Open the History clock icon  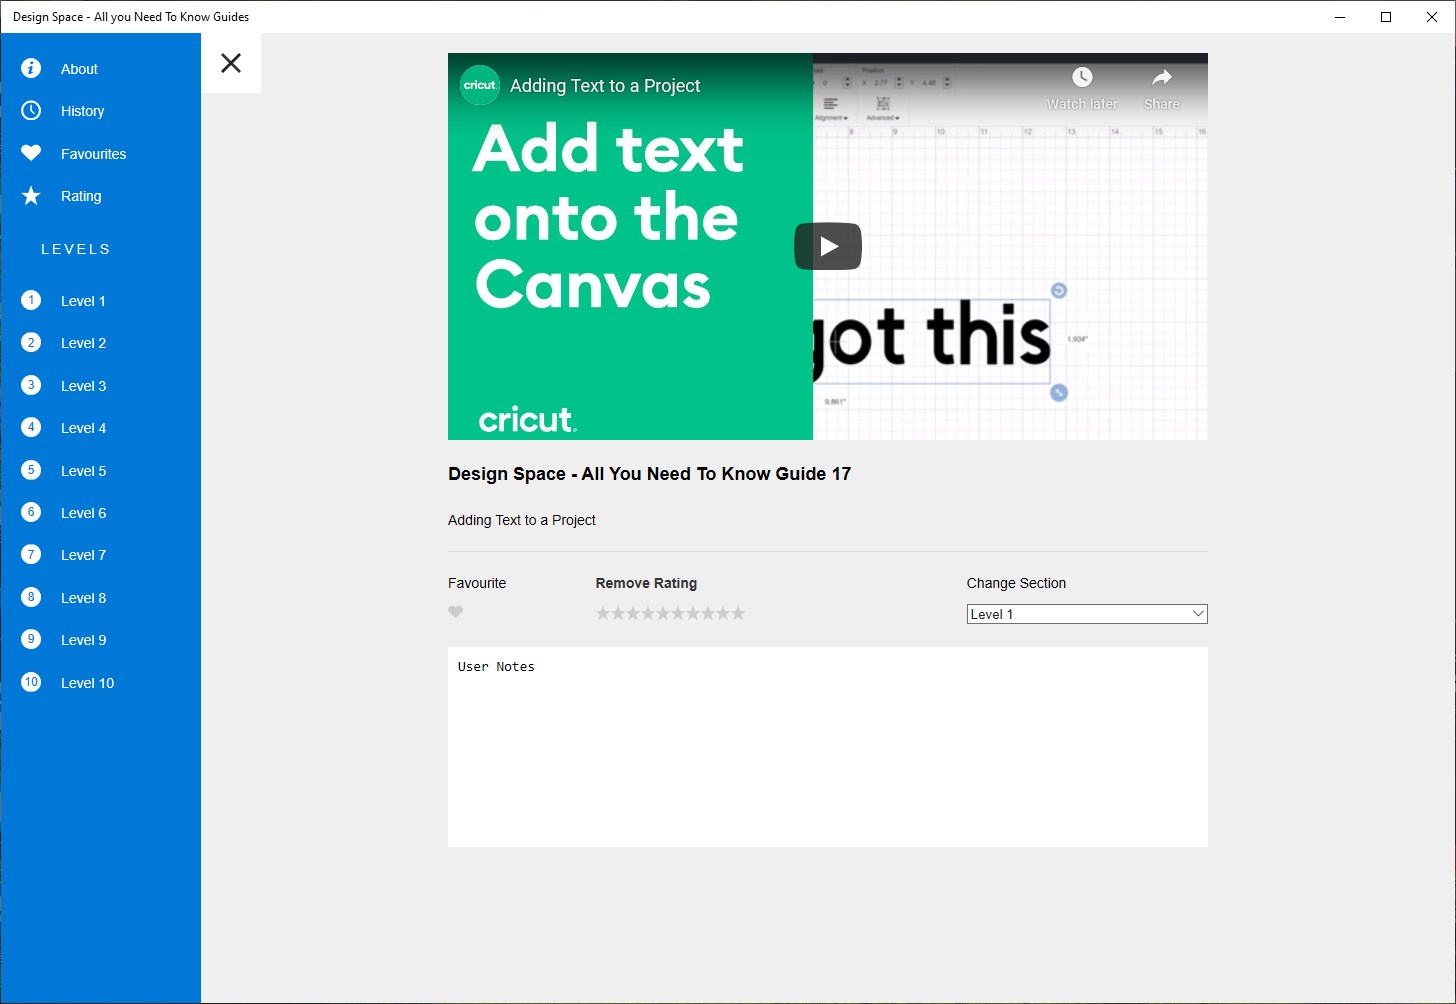click(x=31, y=111)
